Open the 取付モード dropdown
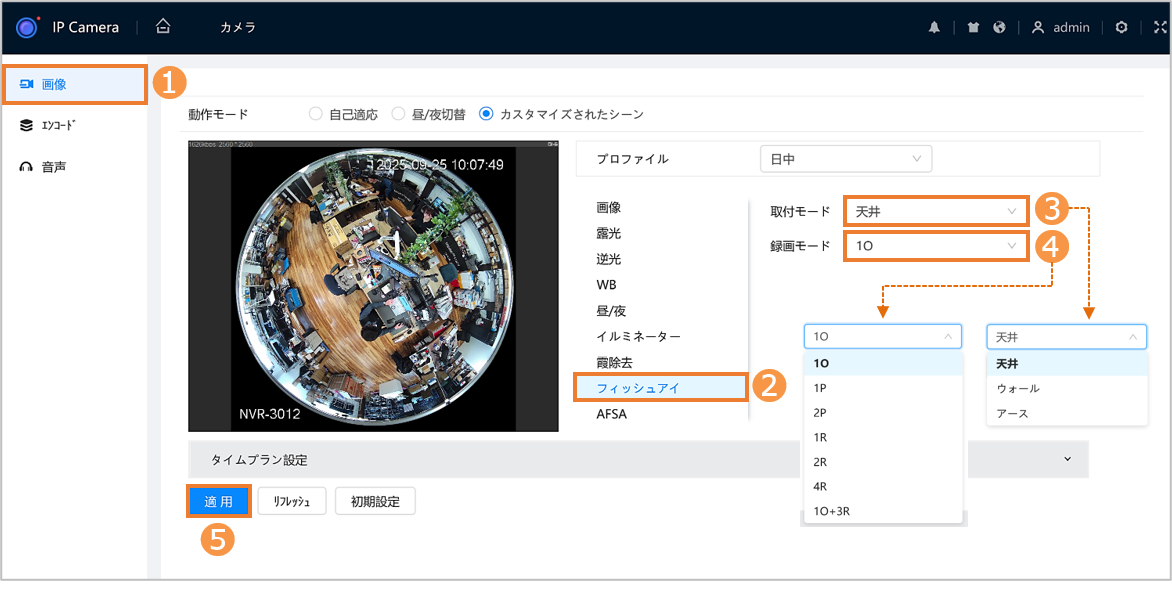1172x589 pixels. pos(935,211)
